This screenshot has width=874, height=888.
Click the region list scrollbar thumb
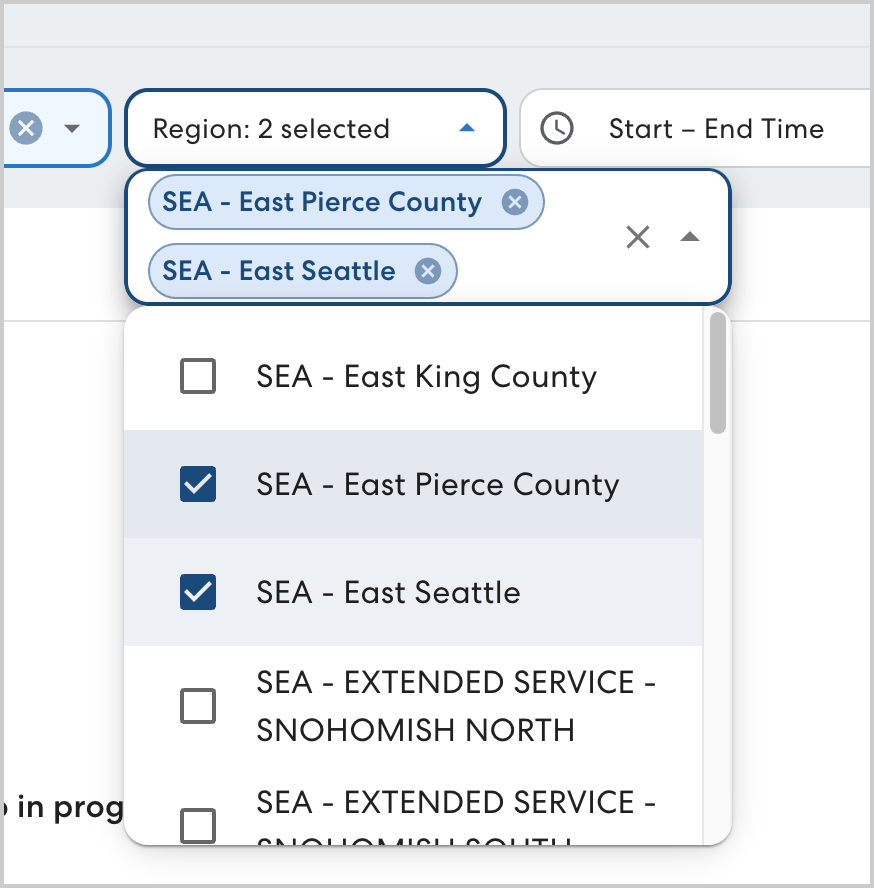point(717,372)
